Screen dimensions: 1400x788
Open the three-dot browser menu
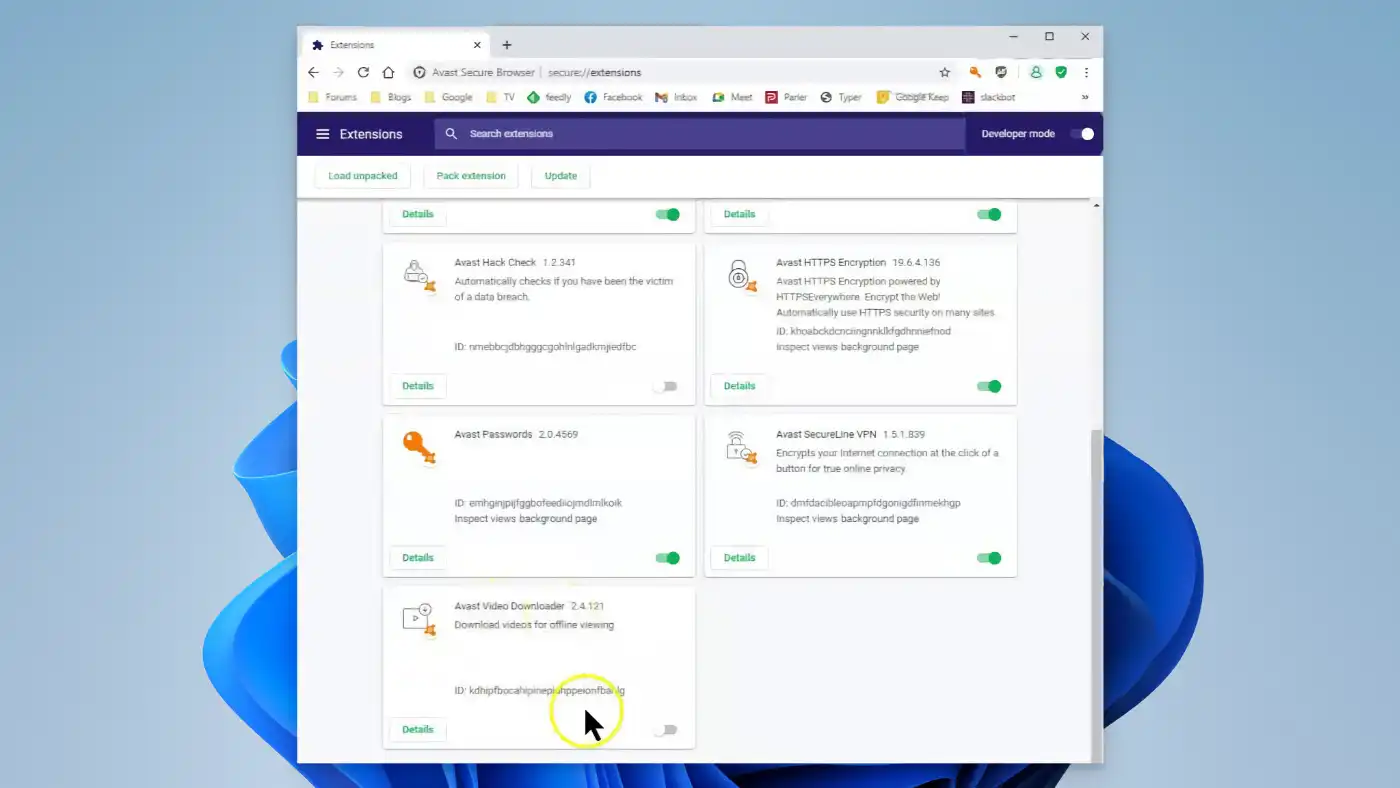coord(1086,72)
